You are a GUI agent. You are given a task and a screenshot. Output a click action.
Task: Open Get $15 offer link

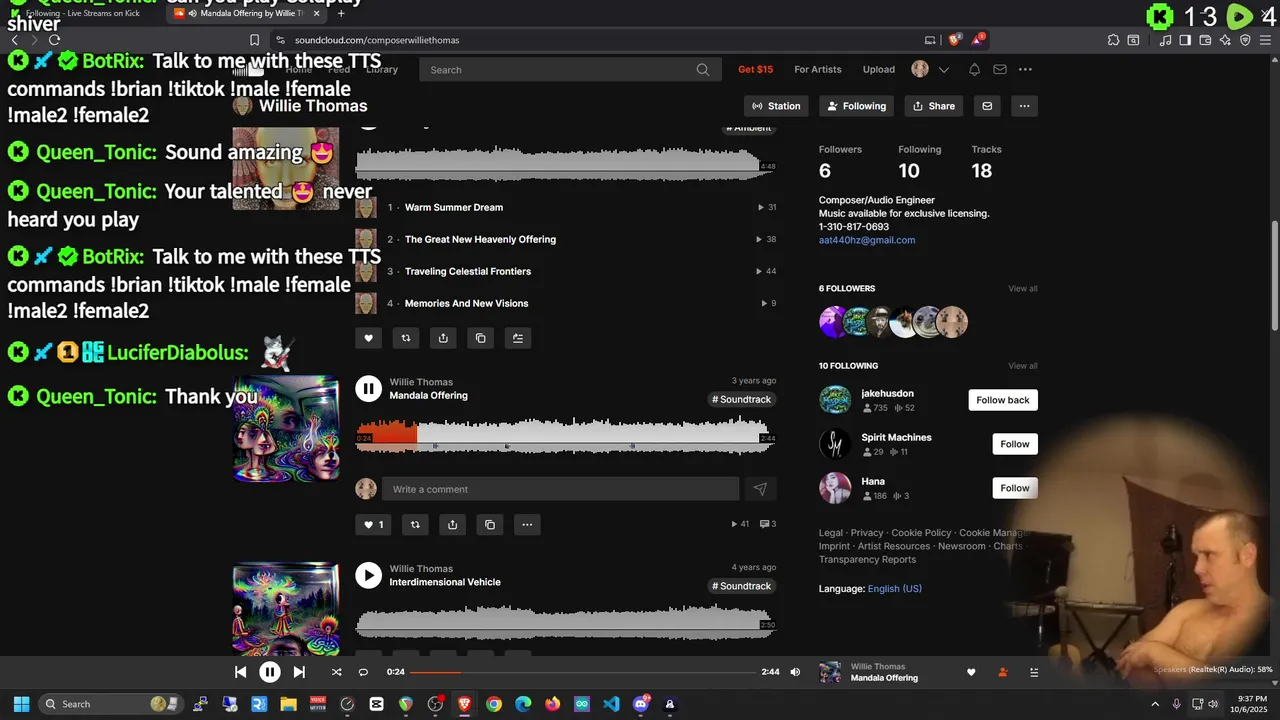click(755, 69)
